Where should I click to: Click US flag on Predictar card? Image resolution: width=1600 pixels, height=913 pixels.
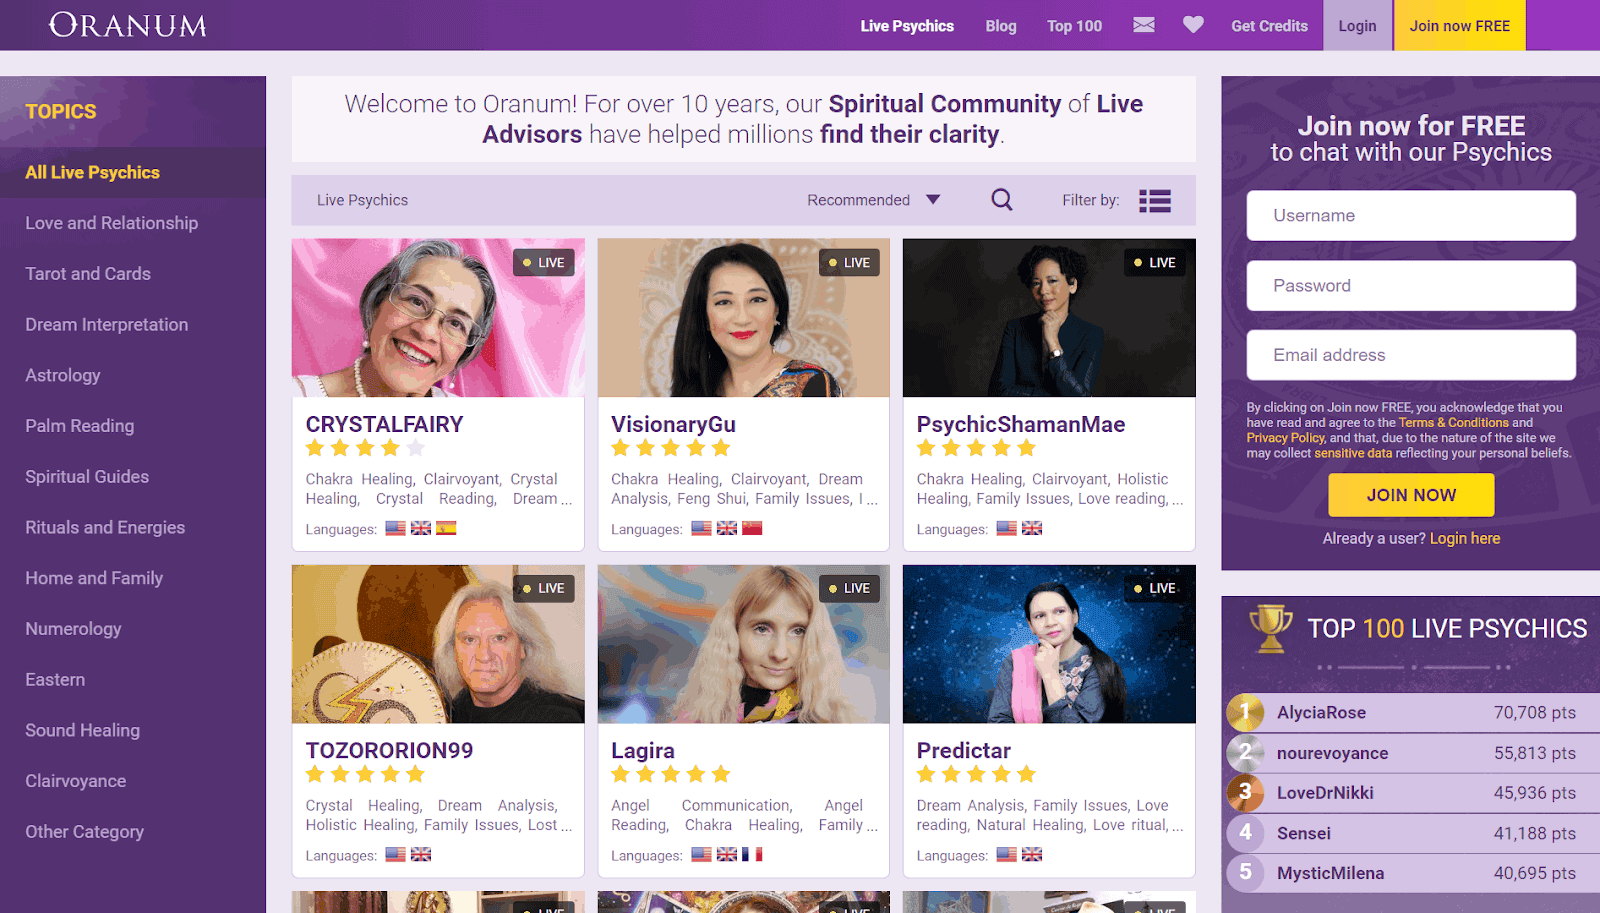(x=1007, y=854)
